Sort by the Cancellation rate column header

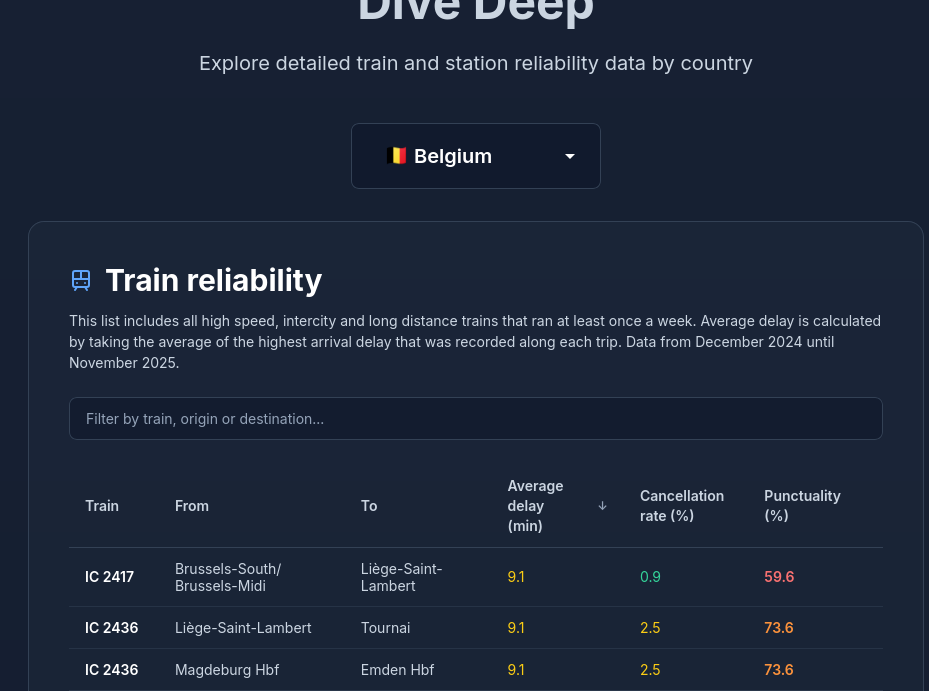pyautogui.click(x=682, y=505)
